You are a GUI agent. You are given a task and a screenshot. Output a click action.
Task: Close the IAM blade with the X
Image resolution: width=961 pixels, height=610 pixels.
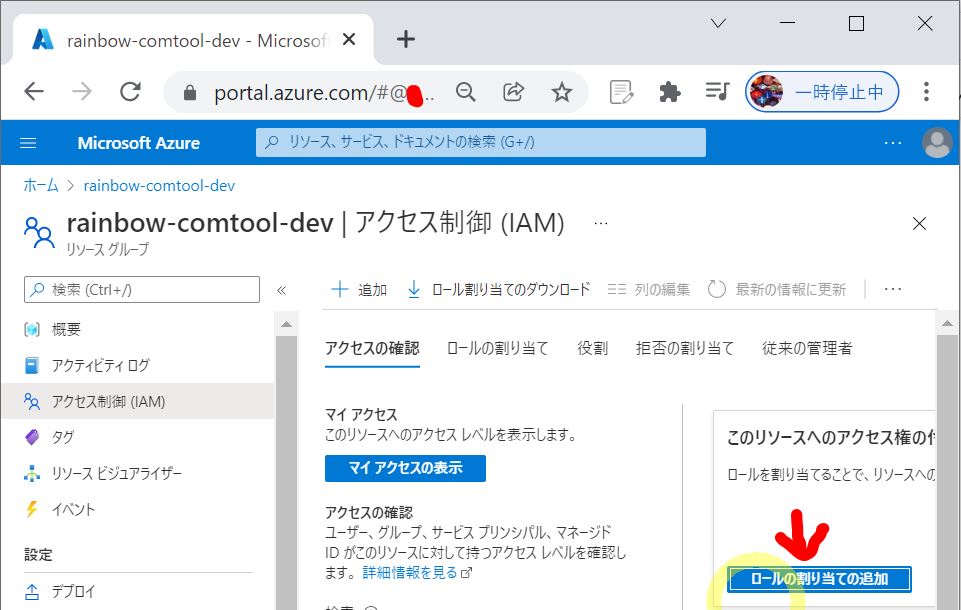[919, 223]
